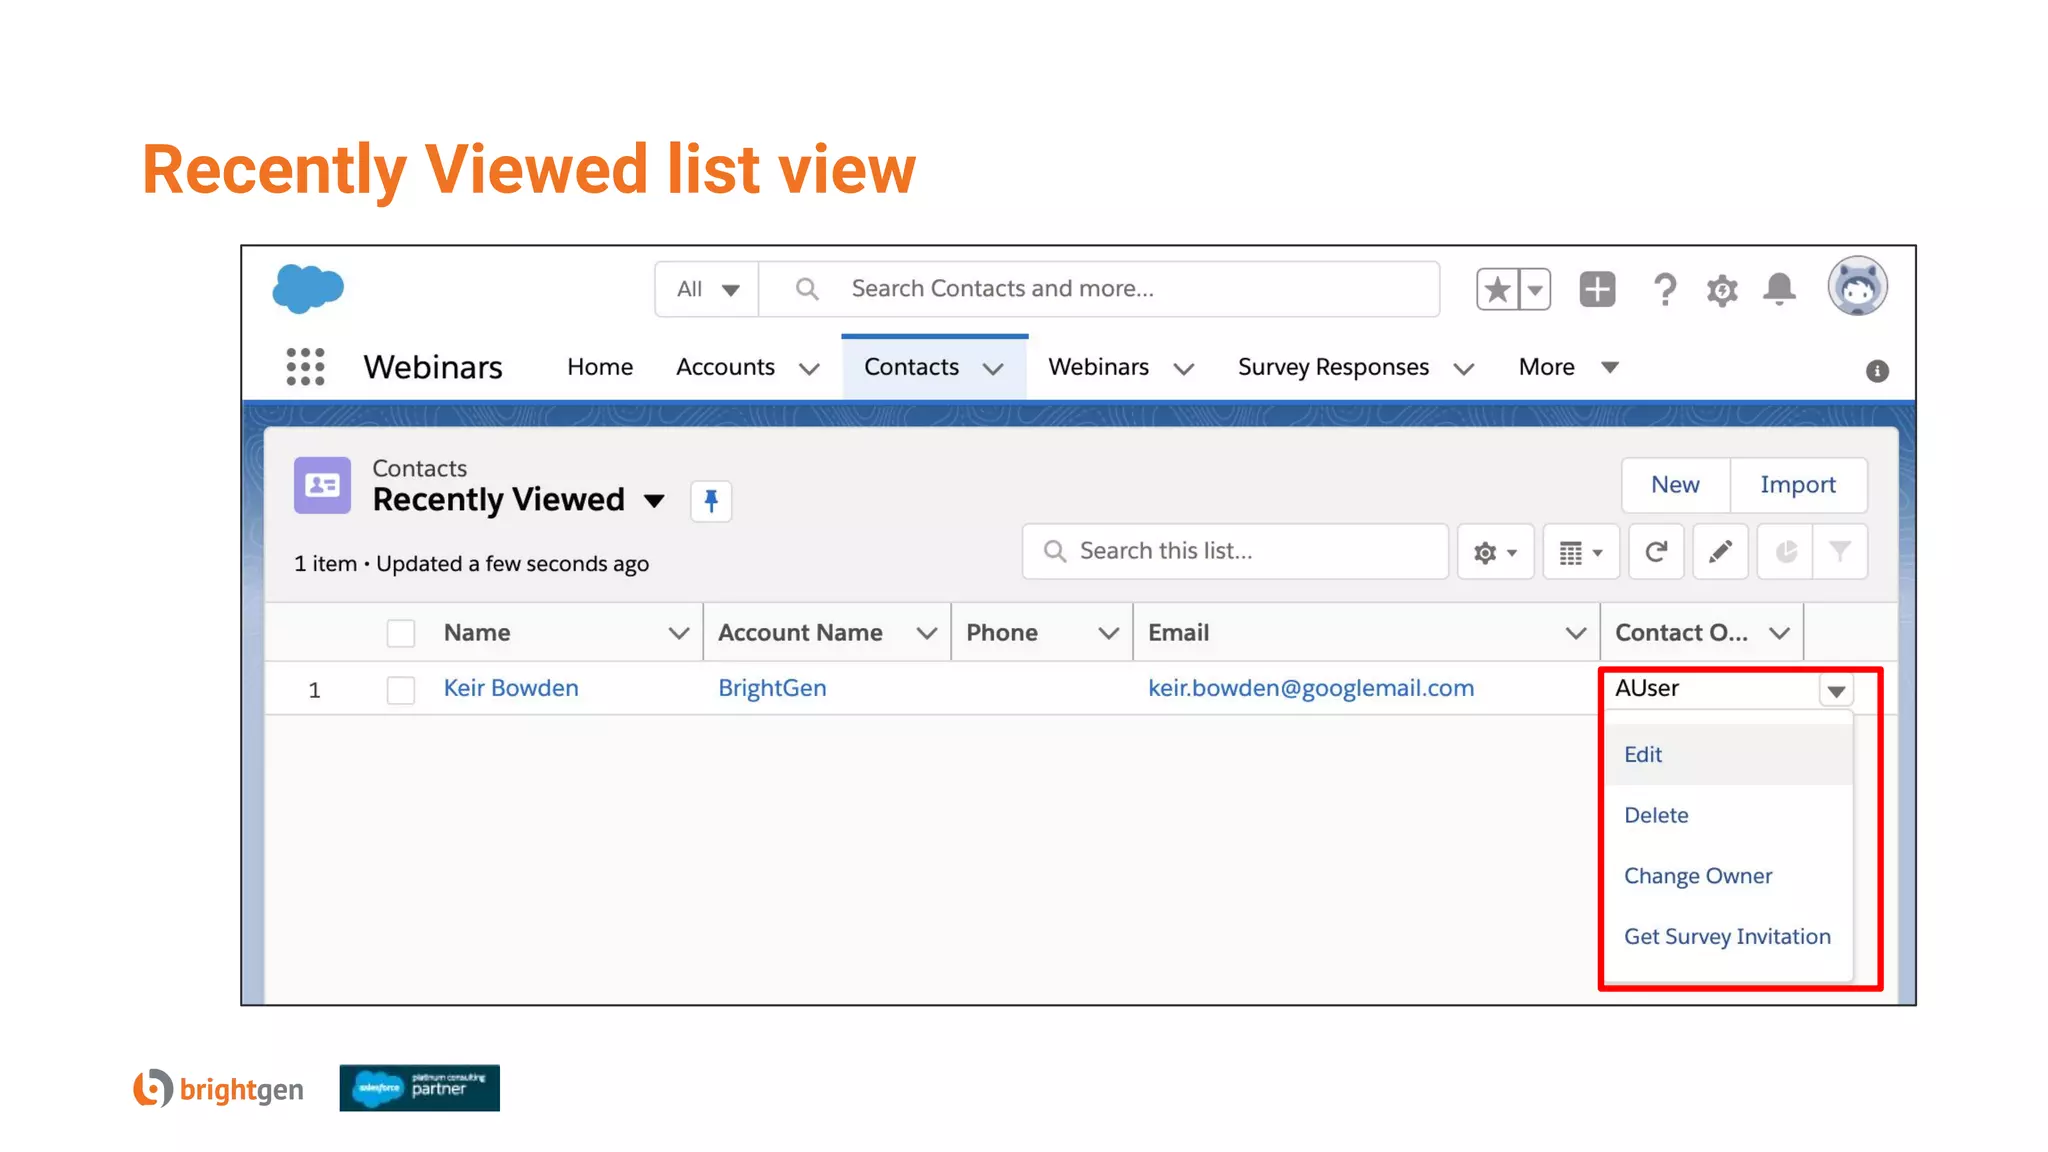Click the Search Contacts and more field
The height and width of the screenshot is (1152, 2048).
(x=1099, y=289)
